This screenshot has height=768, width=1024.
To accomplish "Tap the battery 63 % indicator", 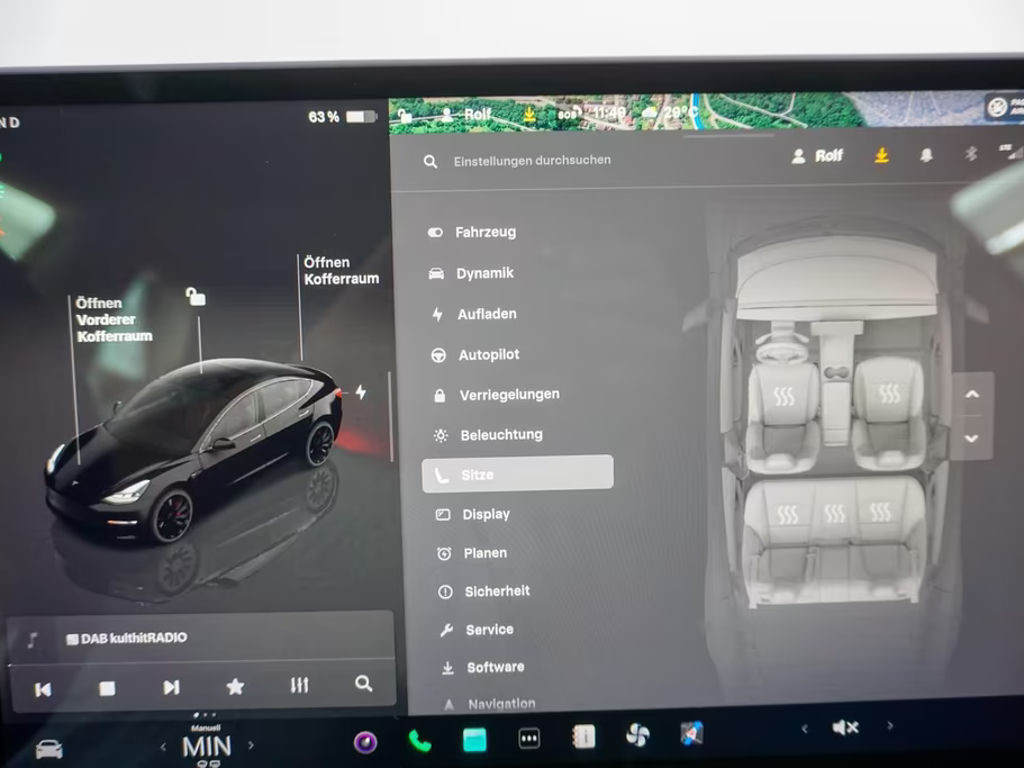I will click(342, 117).
